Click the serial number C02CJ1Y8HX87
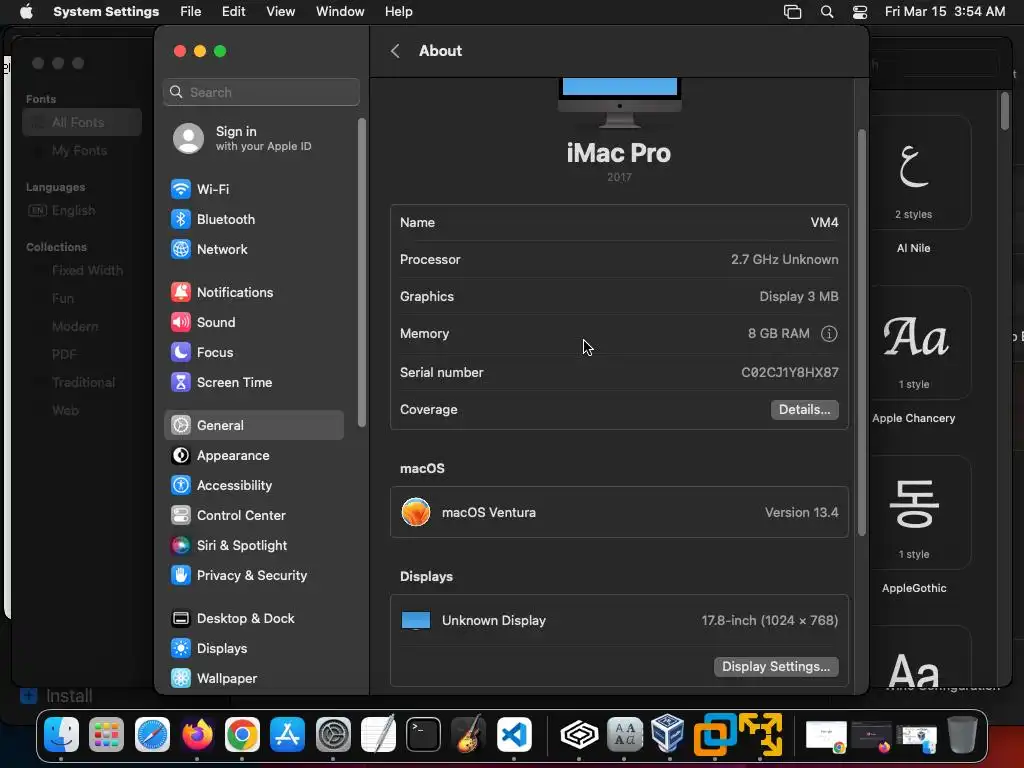Image resolution: width=1024 pixels, height=768 pixels. click(790, 372)
